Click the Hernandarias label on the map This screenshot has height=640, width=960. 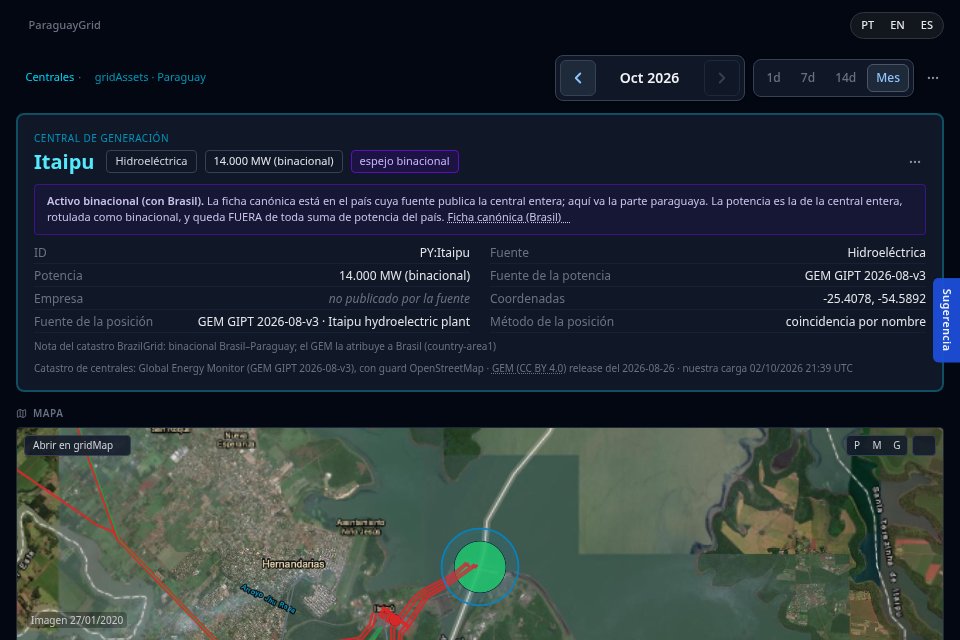click(293, 563)
